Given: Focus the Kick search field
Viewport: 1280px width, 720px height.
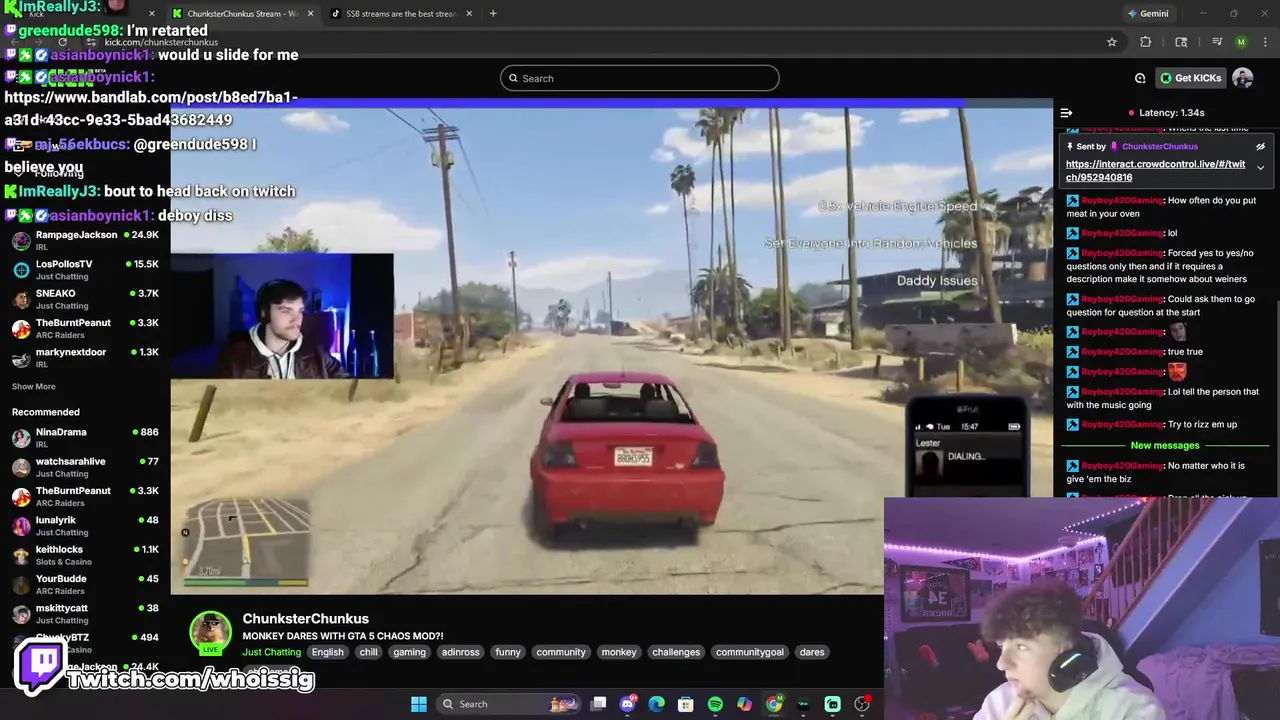Looking at the screenshot, I should click(640, 78).
